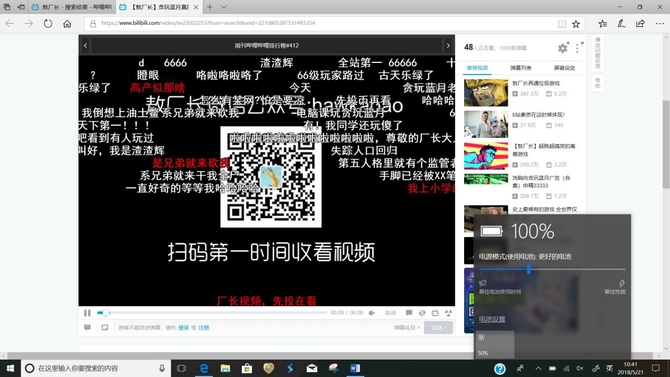Open Word from the taskbar

pyautogui.click(x=355, y=368)
